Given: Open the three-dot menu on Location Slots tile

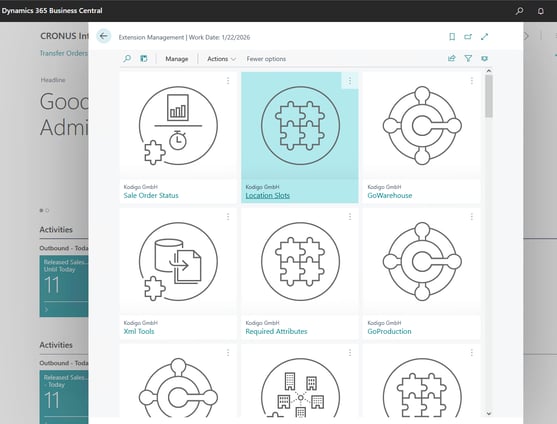Looking at the screenshot, I should coord(350,81).
